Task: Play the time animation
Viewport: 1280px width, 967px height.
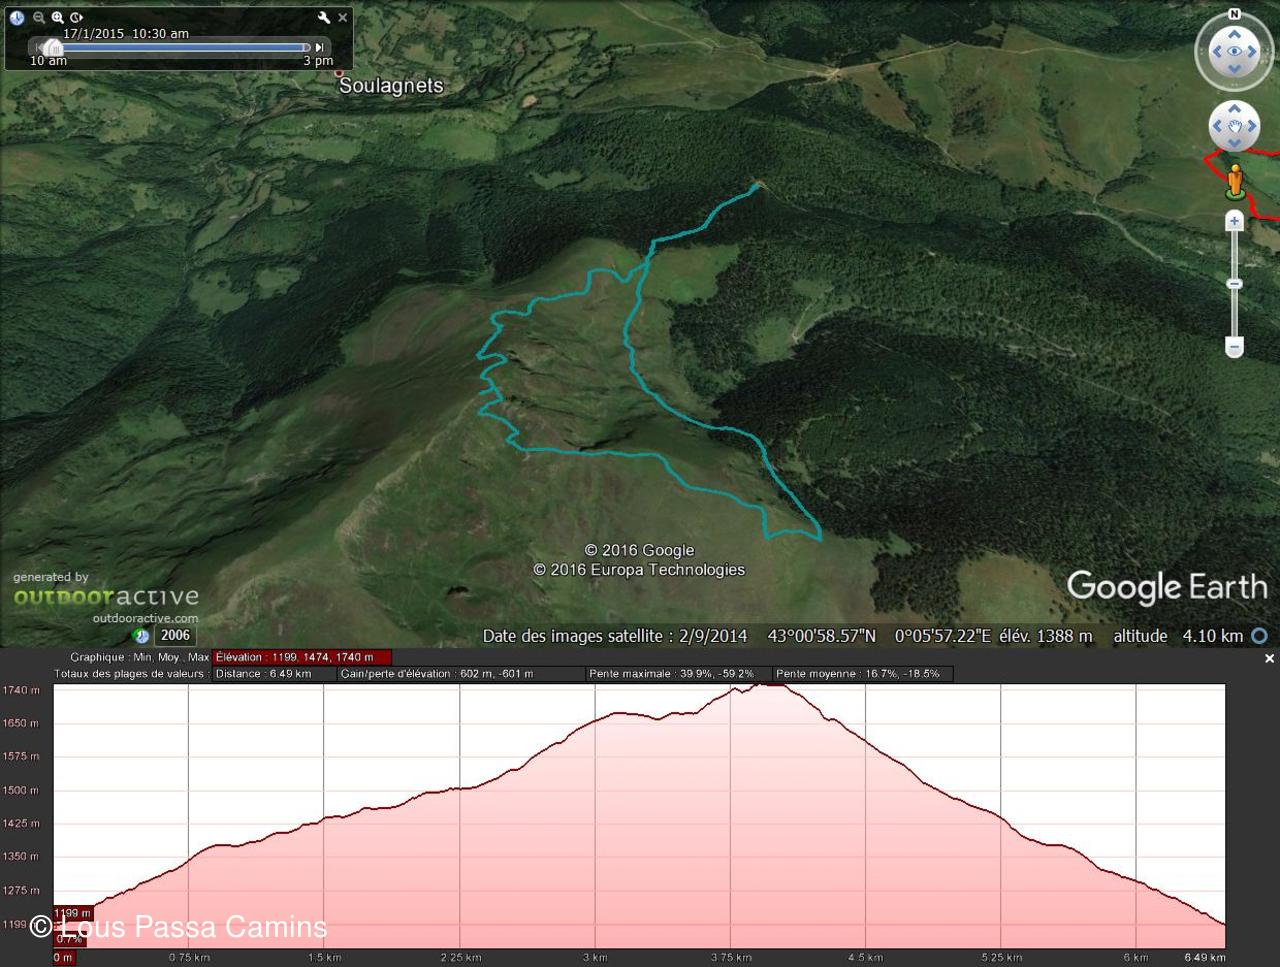Action: [x=77, y=17]
